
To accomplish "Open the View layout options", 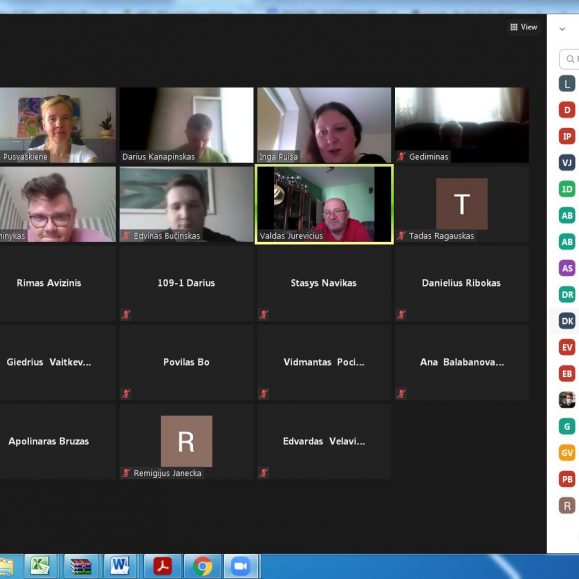I will (524, 27).
